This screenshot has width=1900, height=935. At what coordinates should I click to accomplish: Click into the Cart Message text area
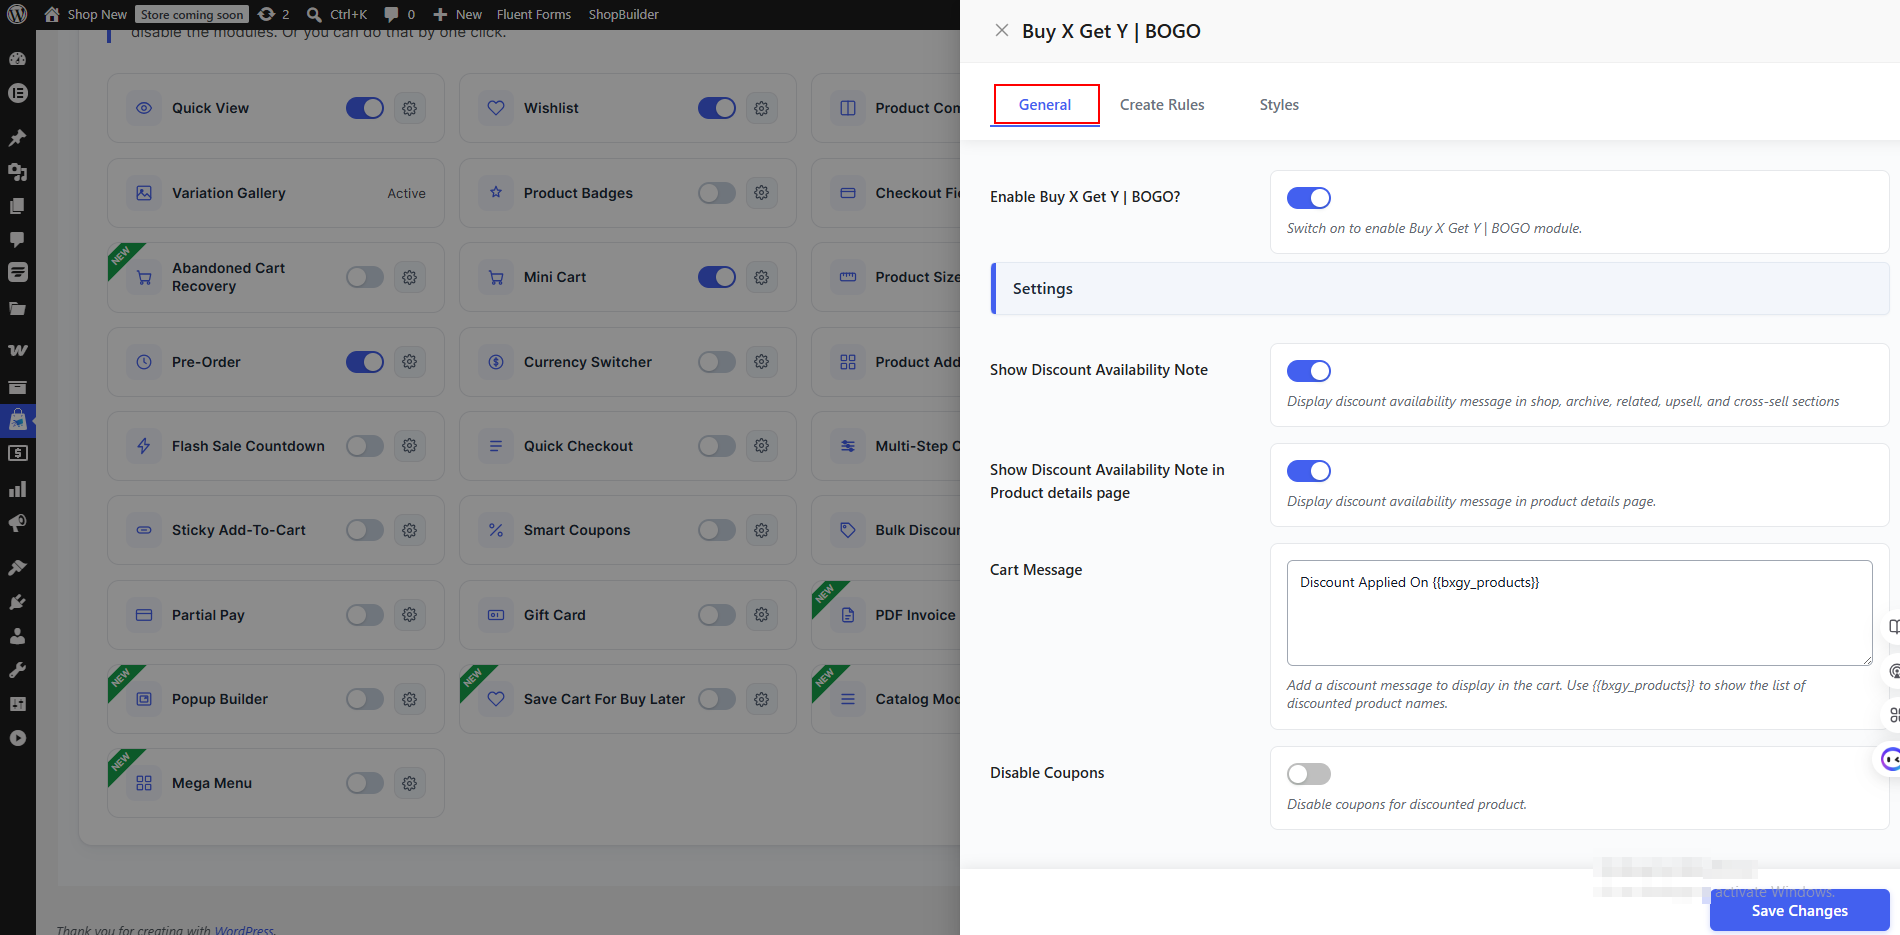click(x=1579, y=613)
